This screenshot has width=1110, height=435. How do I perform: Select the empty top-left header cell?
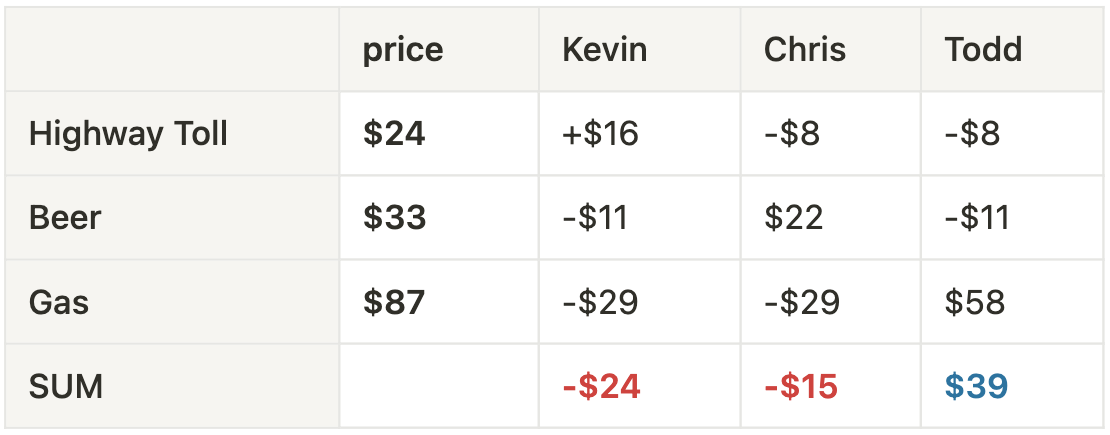(x=172, y=50)
